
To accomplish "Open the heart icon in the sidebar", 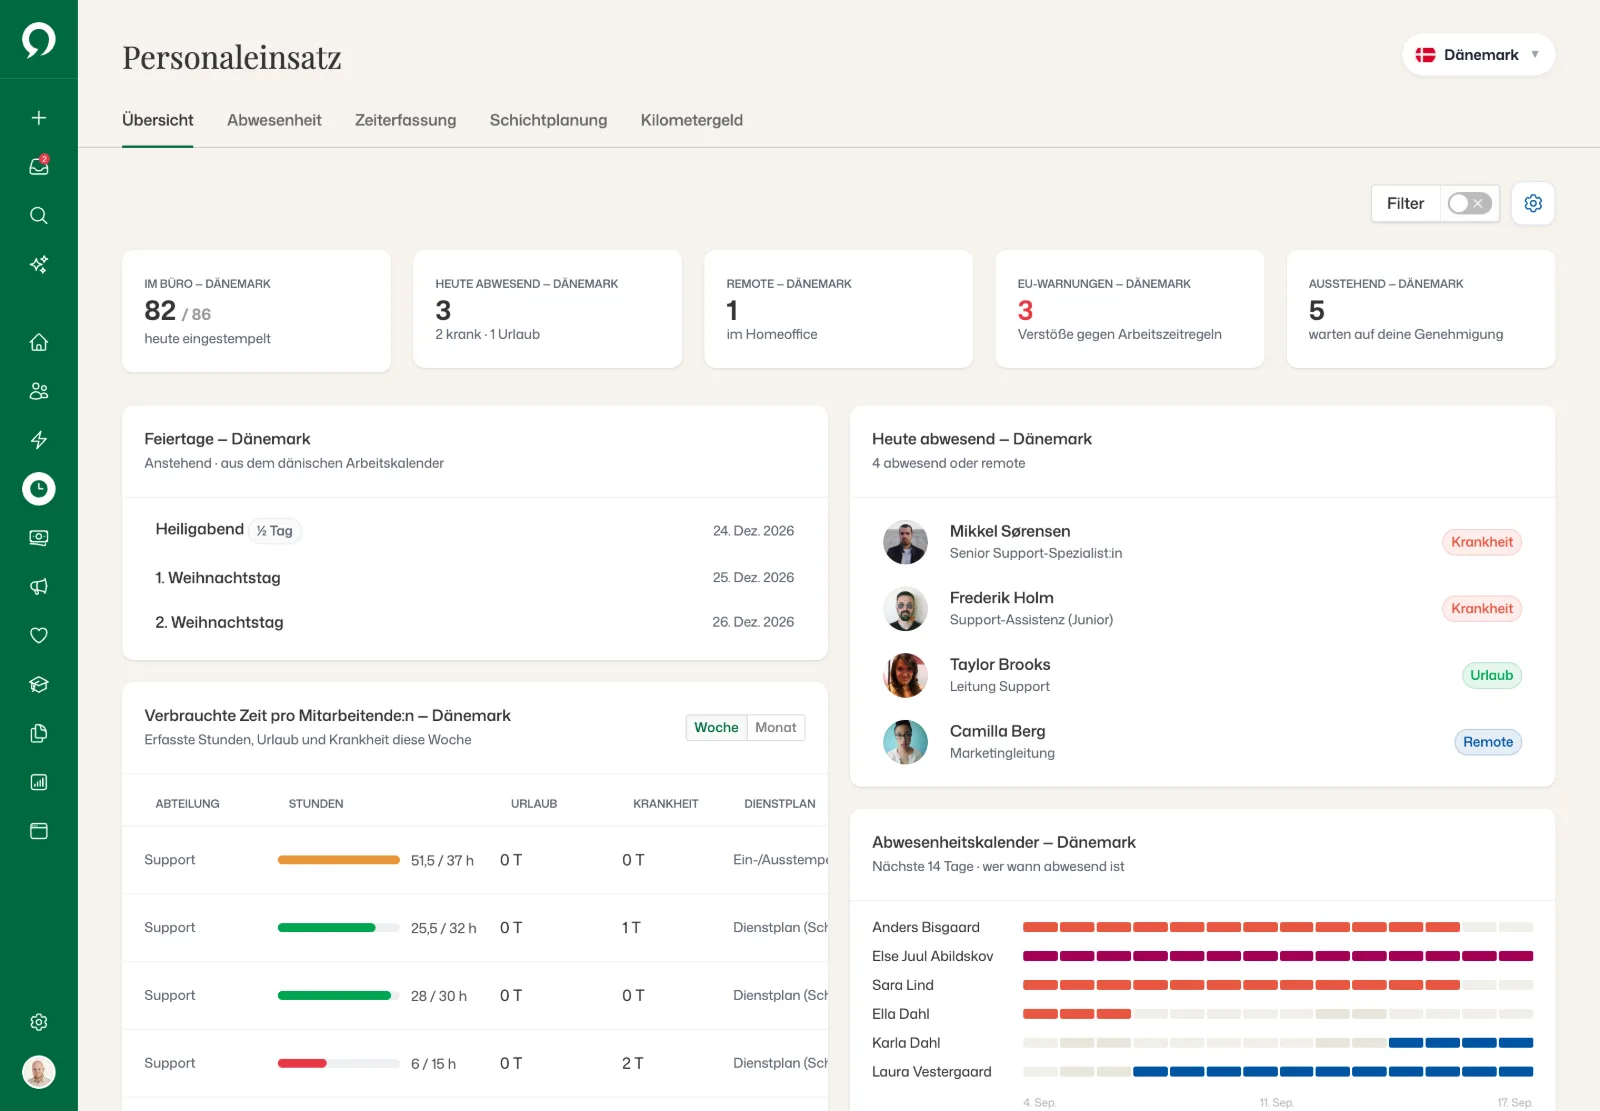I will click(39, 636).
